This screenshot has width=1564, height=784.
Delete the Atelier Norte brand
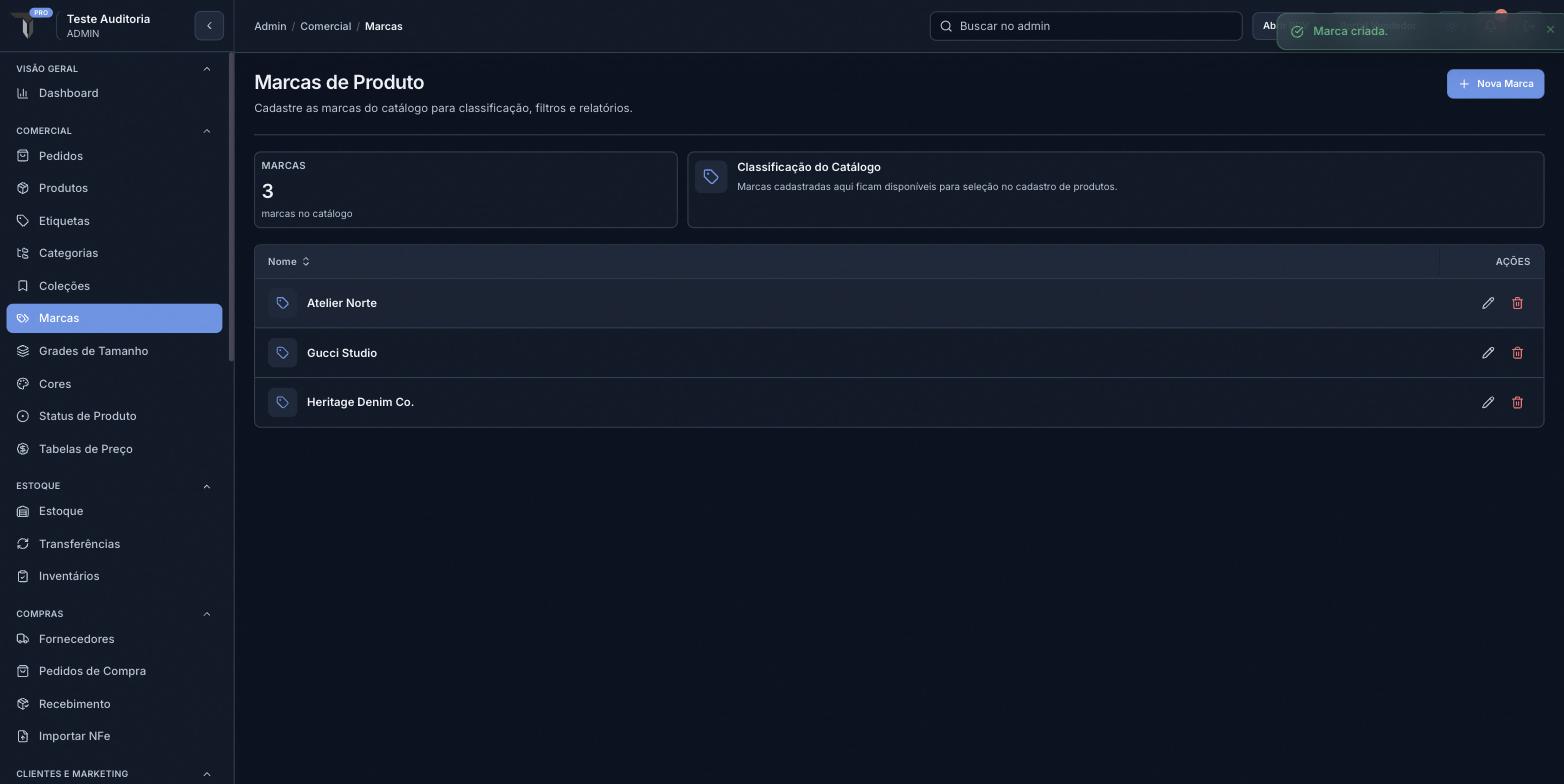click(1517, 303)
